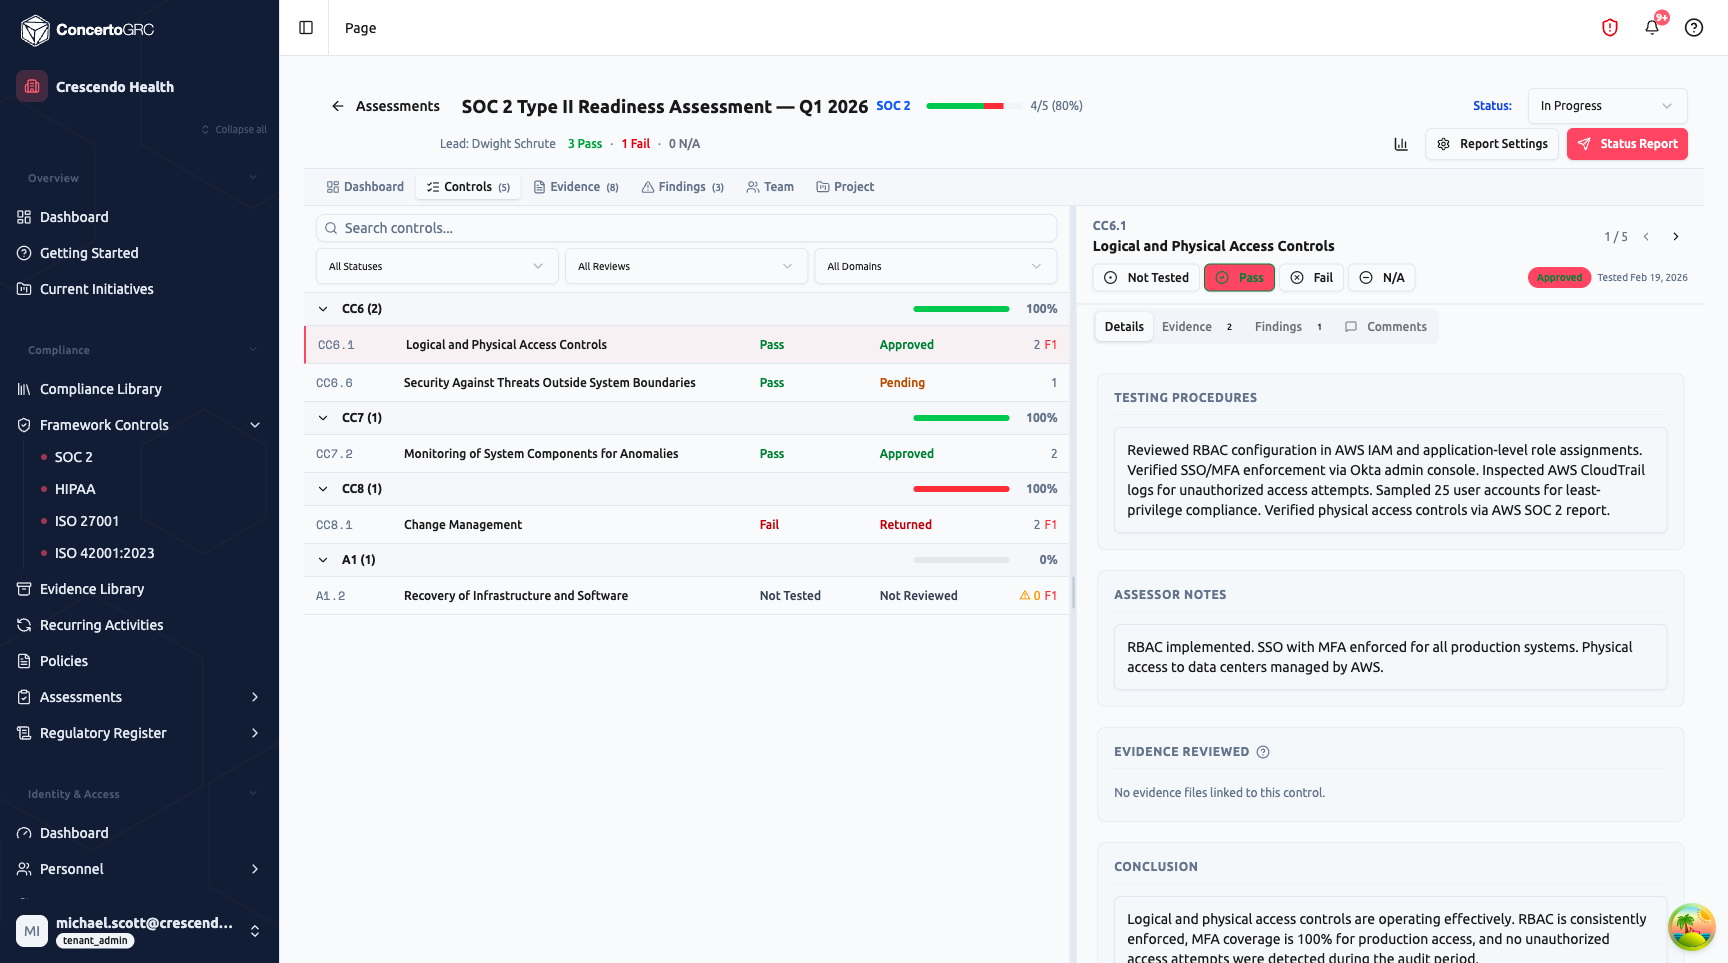Expand Regulatory Register in sidebar
Image resolution: width=1728 pixels, height=963 pixels.
(255, 733)
